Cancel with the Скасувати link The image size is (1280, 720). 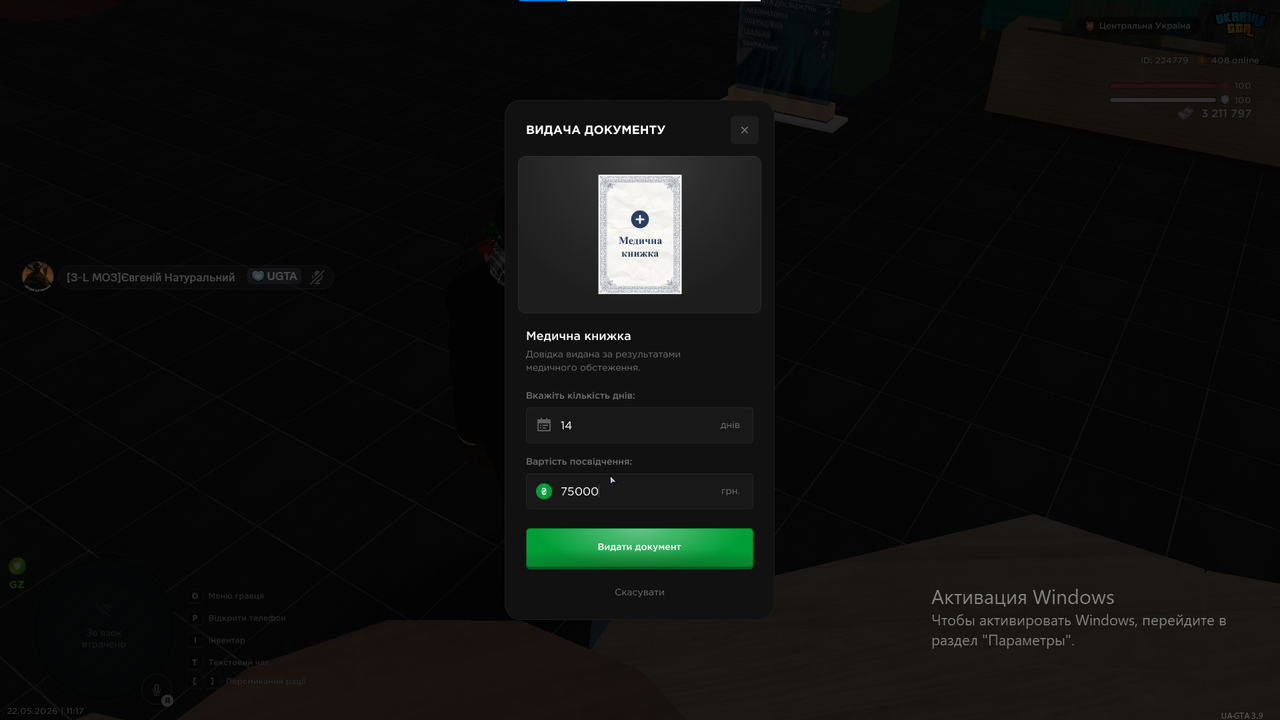tap(640, 592)
